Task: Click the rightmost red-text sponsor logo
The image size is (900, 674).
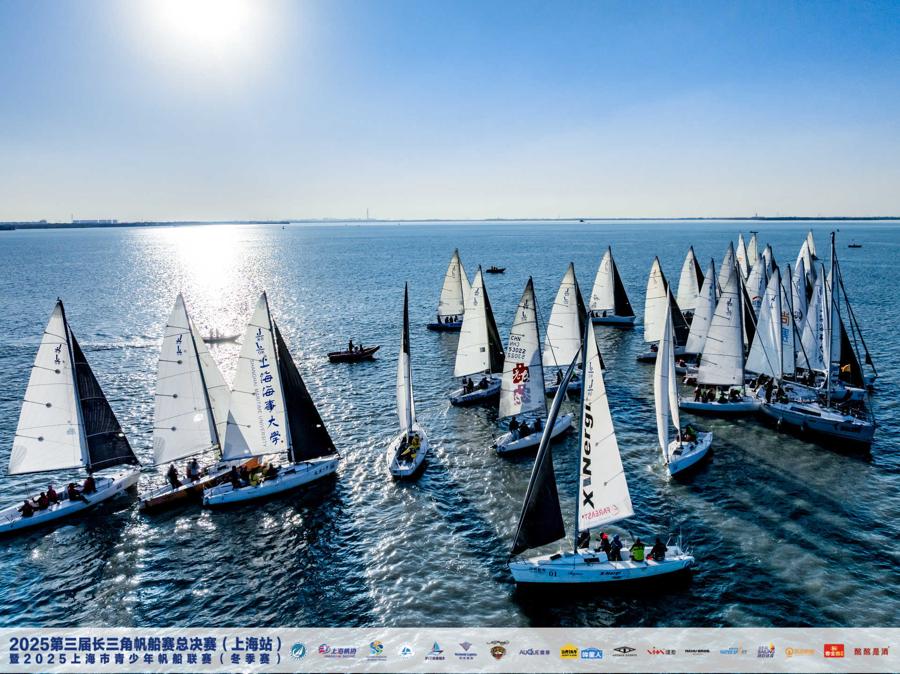Action: coord(870,651)
